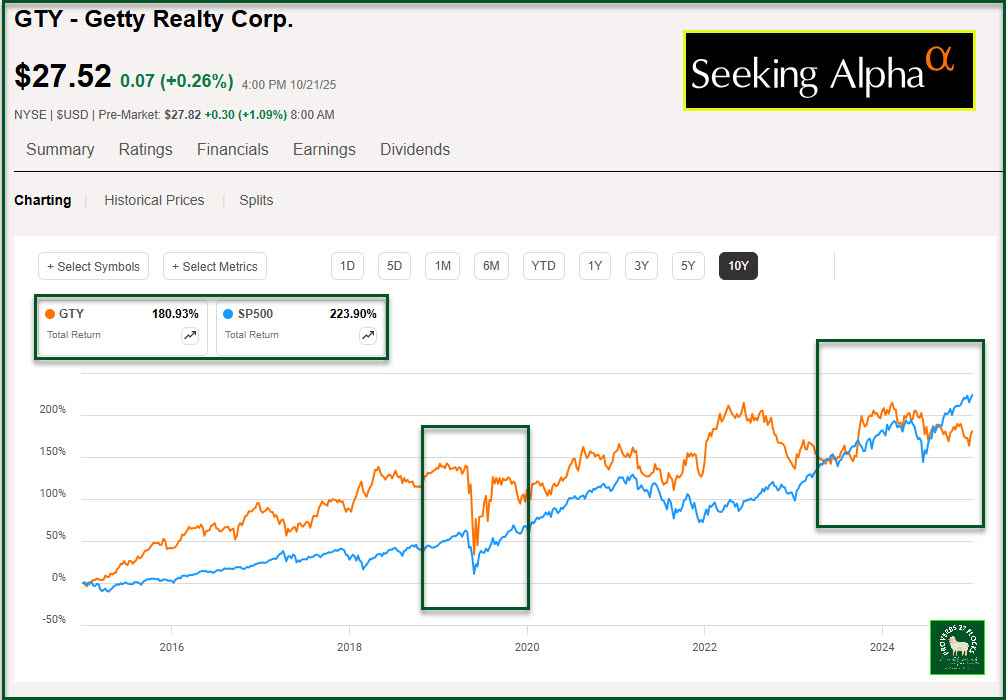
Task: View the Historical Prices section
Action: point(154,200)
